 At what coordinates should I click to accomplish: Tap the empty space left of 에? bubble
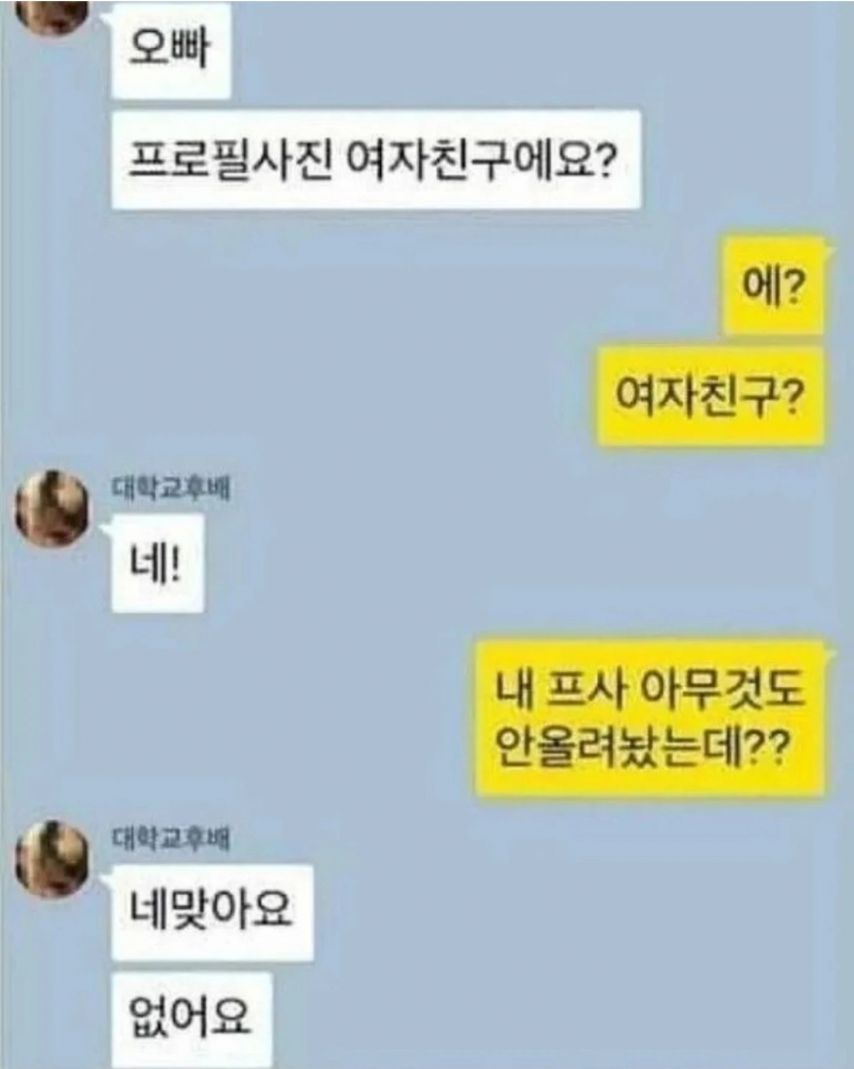tap(409, 285)
